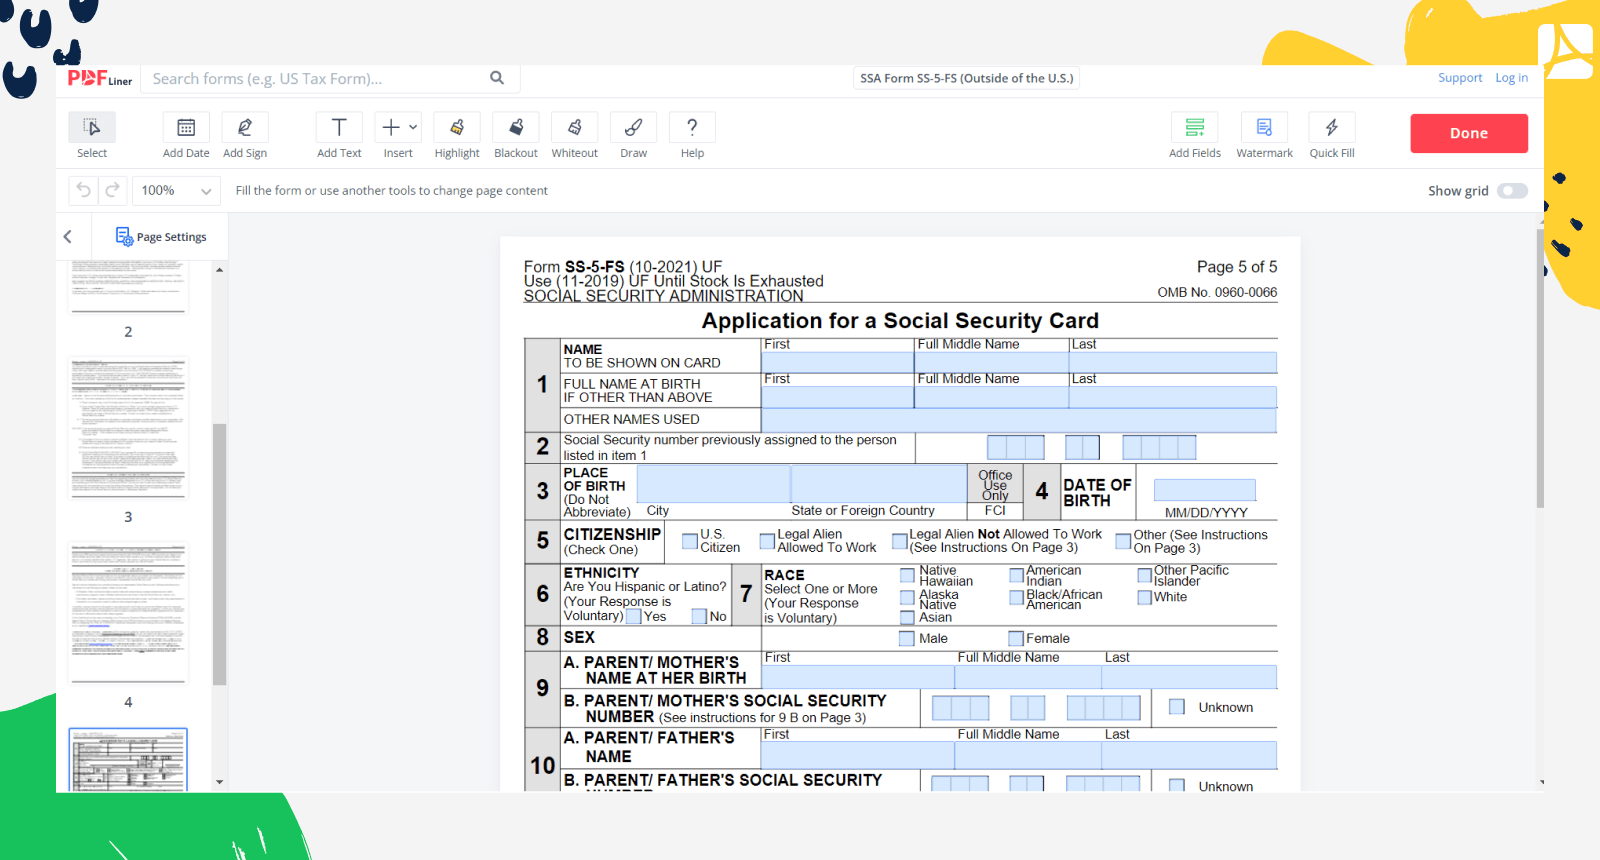The height and width of the screenshot is (860, 1600).
Task: Check the U.S. Citizen checkbox
Action: 690,541
